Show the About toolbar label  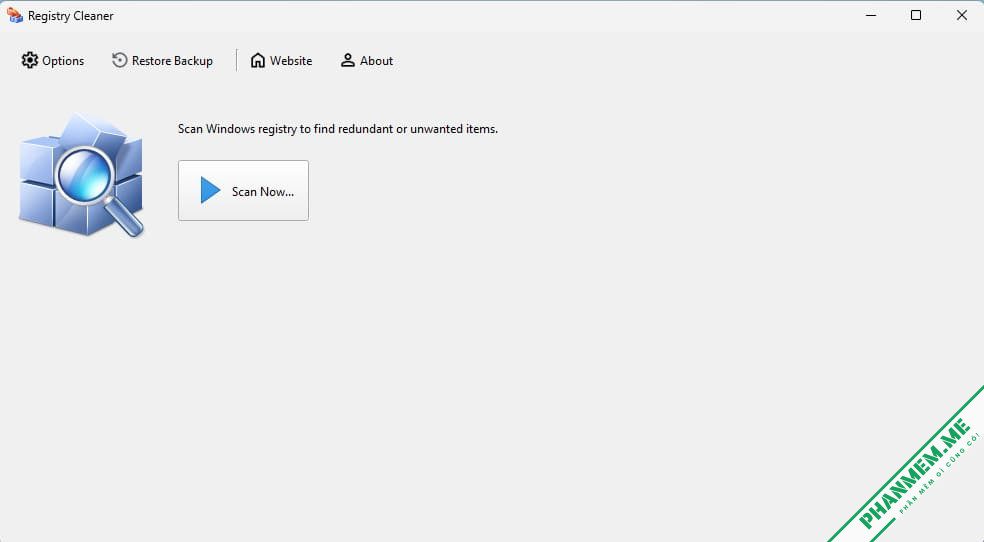tap(376, 61)
